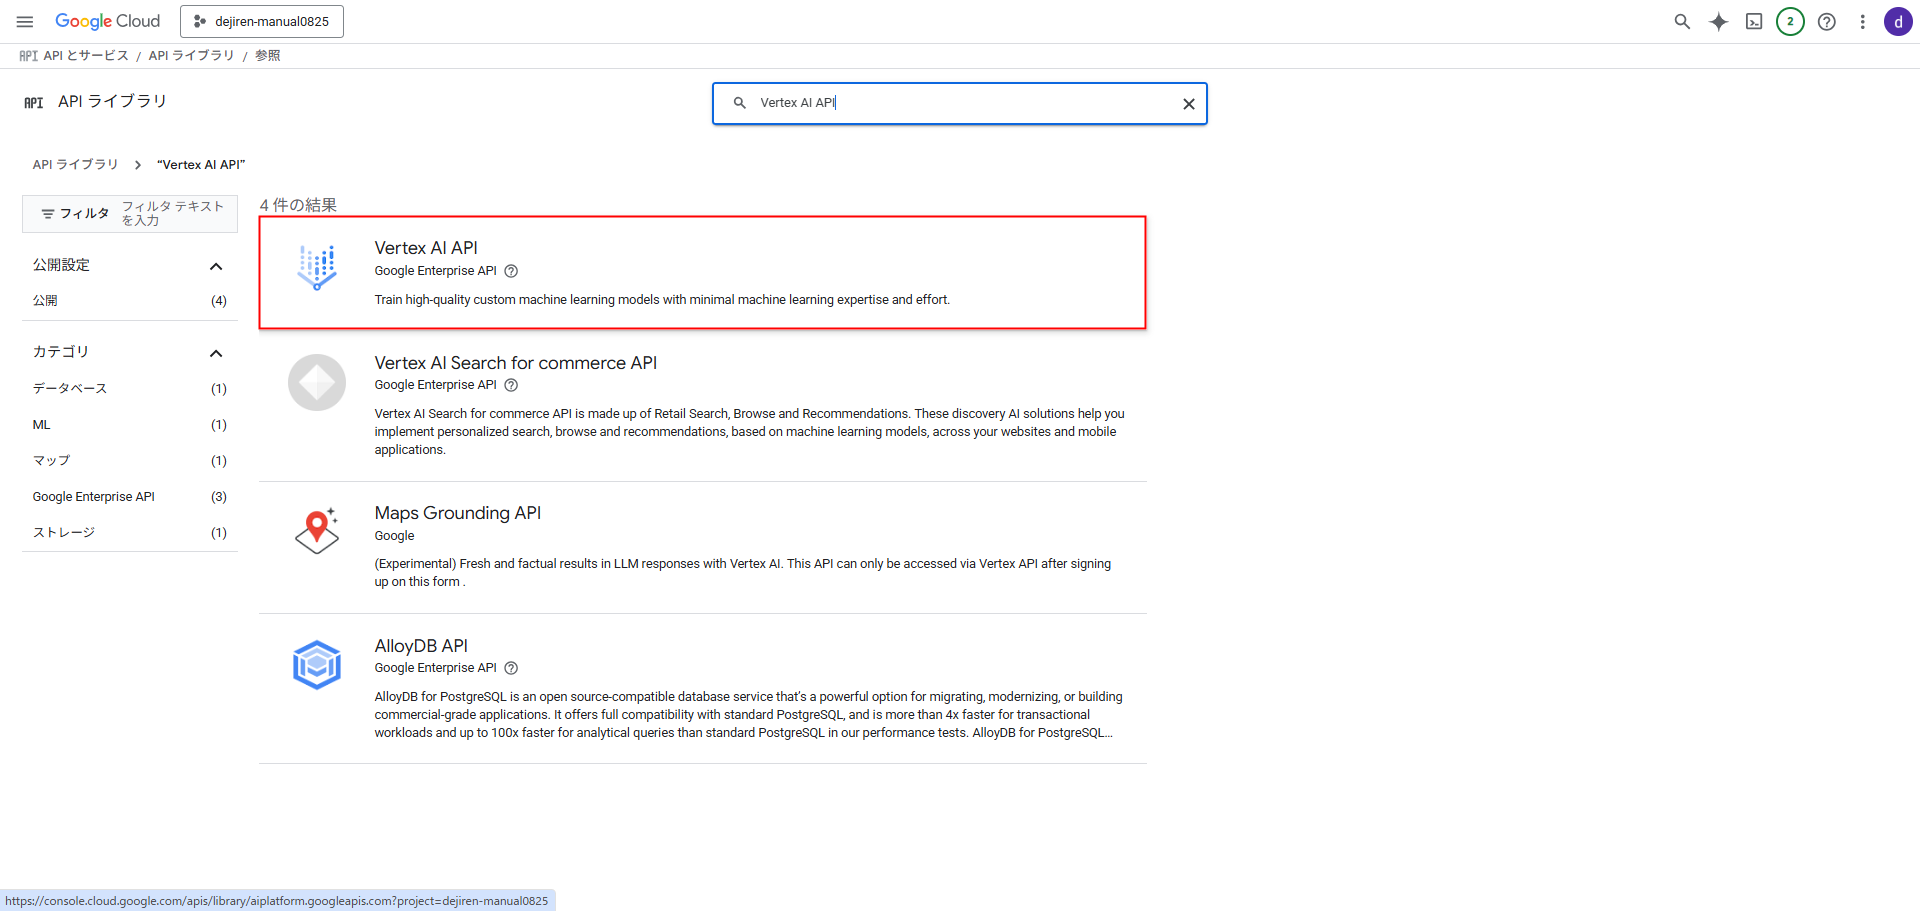Click the top bar search magnifier
This screenshot has width=1920, height=911.
coord(1682,22)
